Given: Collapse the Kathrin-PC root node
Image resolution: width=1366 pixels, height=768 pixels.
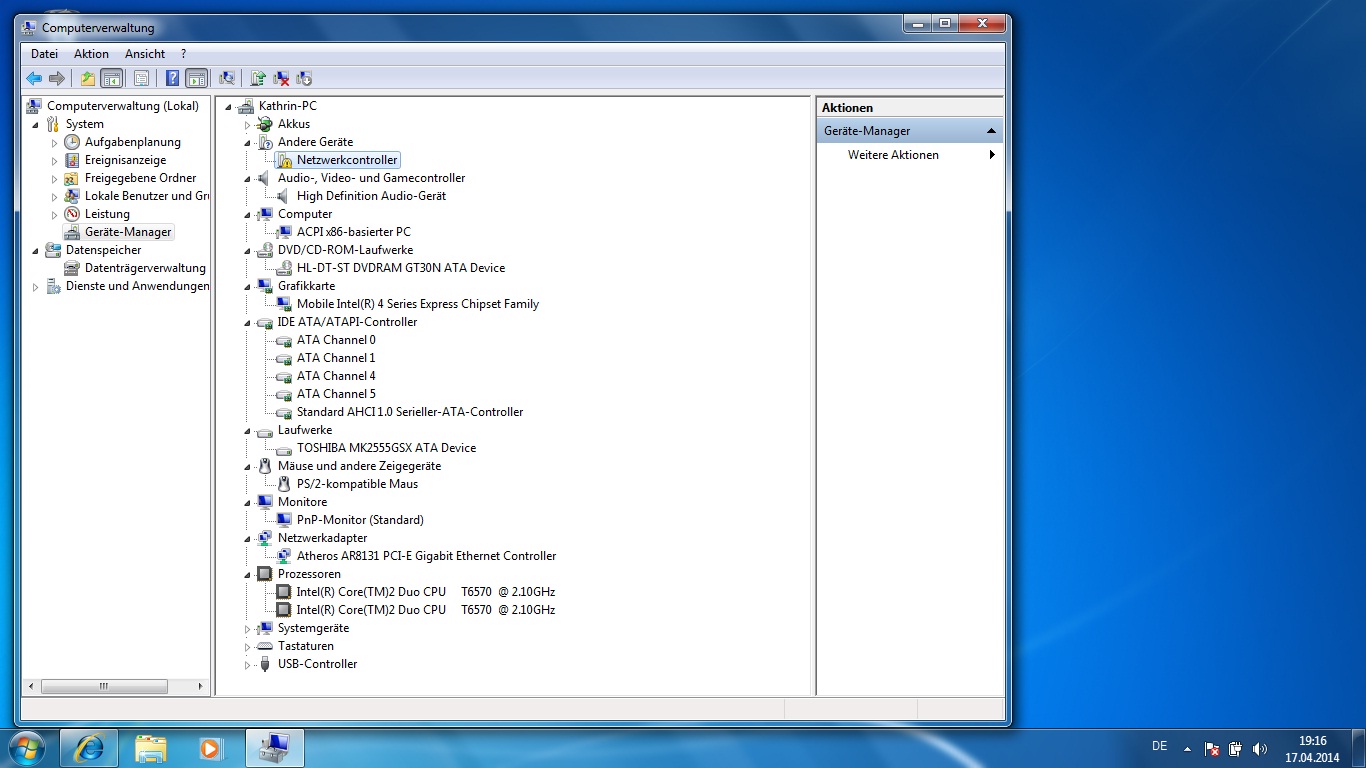Looking at the screenshot, I should (229, 107).
